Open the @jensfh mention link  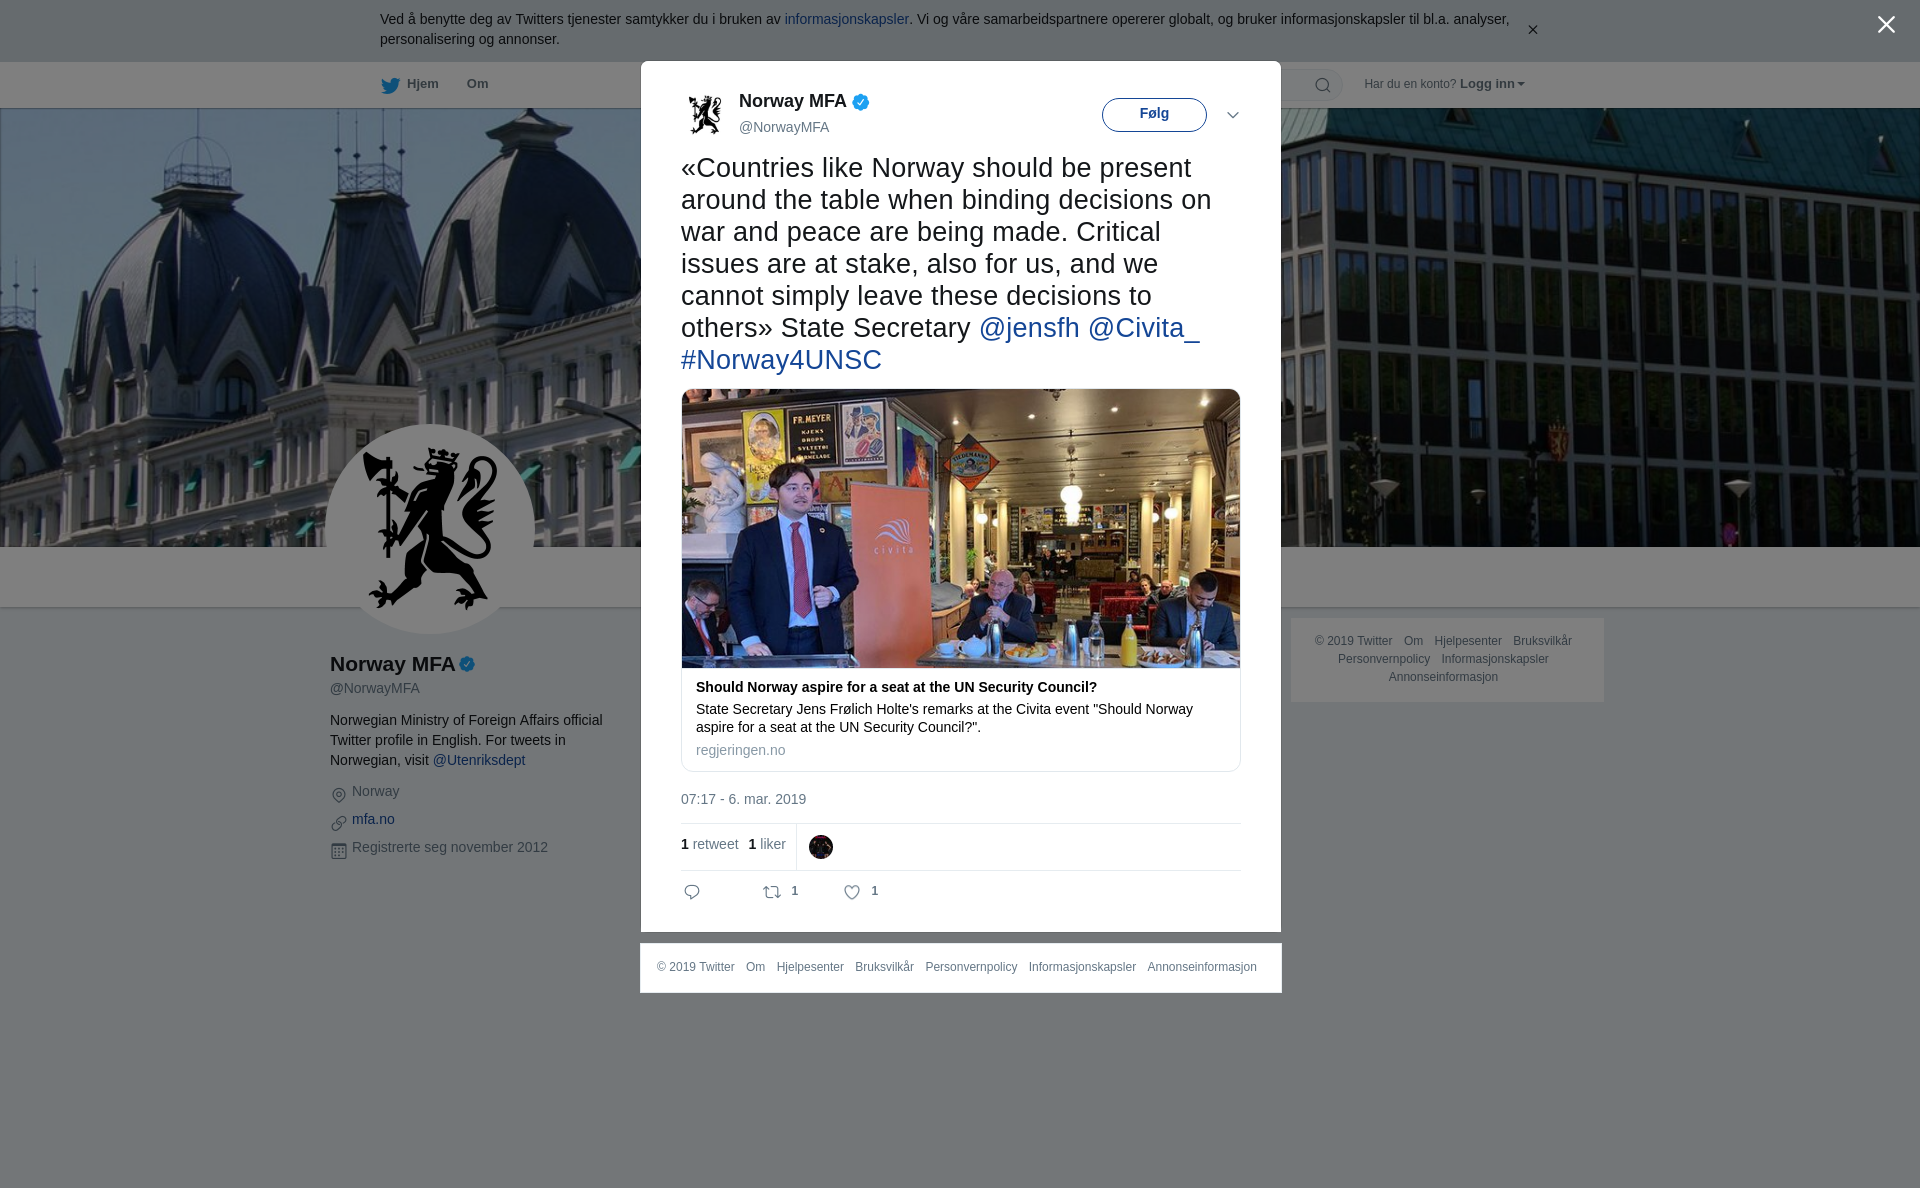pos(1029,328)
